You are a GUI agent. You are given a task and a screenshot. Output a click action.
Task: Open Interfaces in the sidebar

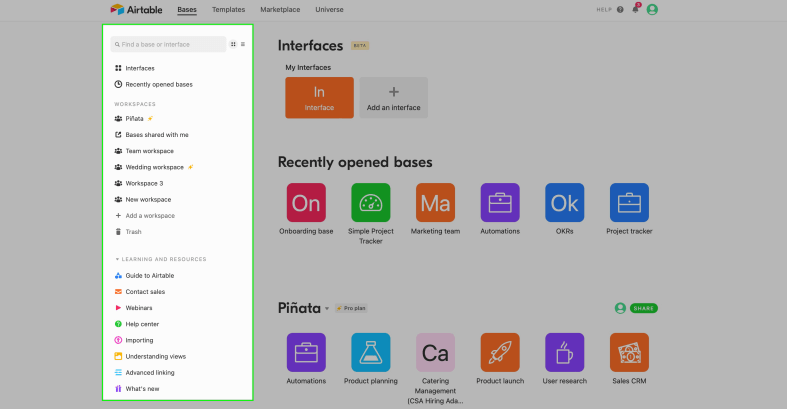click(x=135, y=68)
